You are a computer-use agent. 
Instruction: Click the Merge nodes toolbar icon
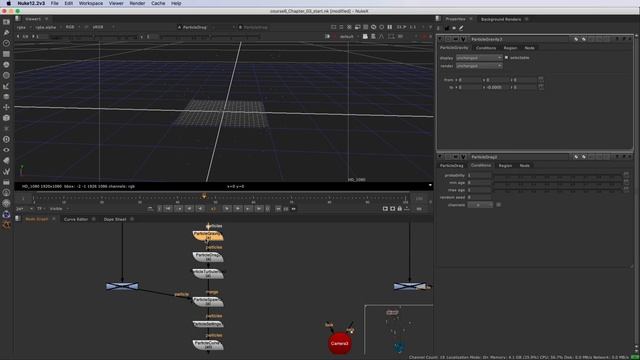tap(6, 96)
